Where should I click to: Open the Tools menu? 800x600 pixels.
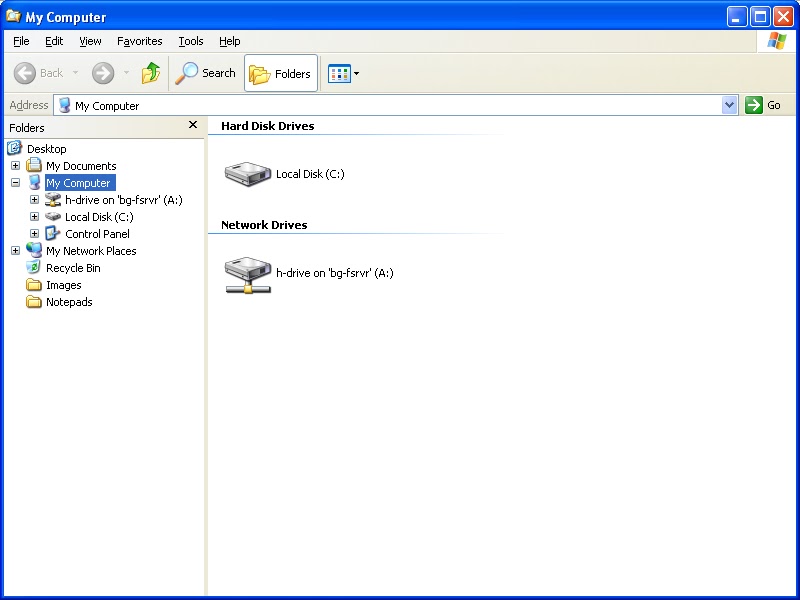[x=190, y=41]
